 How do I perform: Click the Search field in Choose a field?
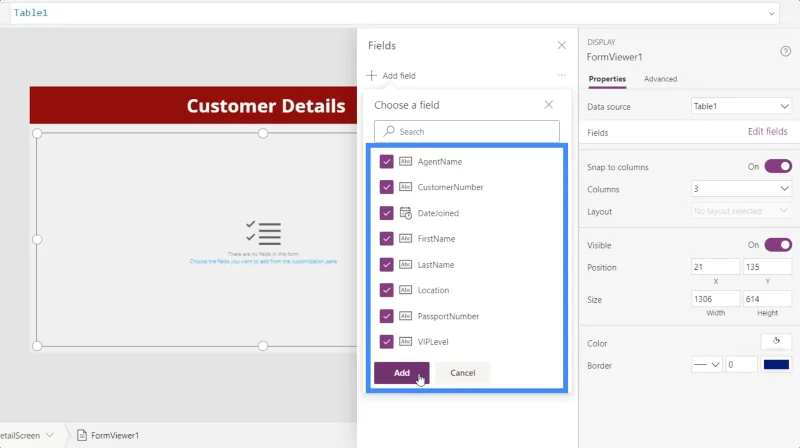[467, 131]
